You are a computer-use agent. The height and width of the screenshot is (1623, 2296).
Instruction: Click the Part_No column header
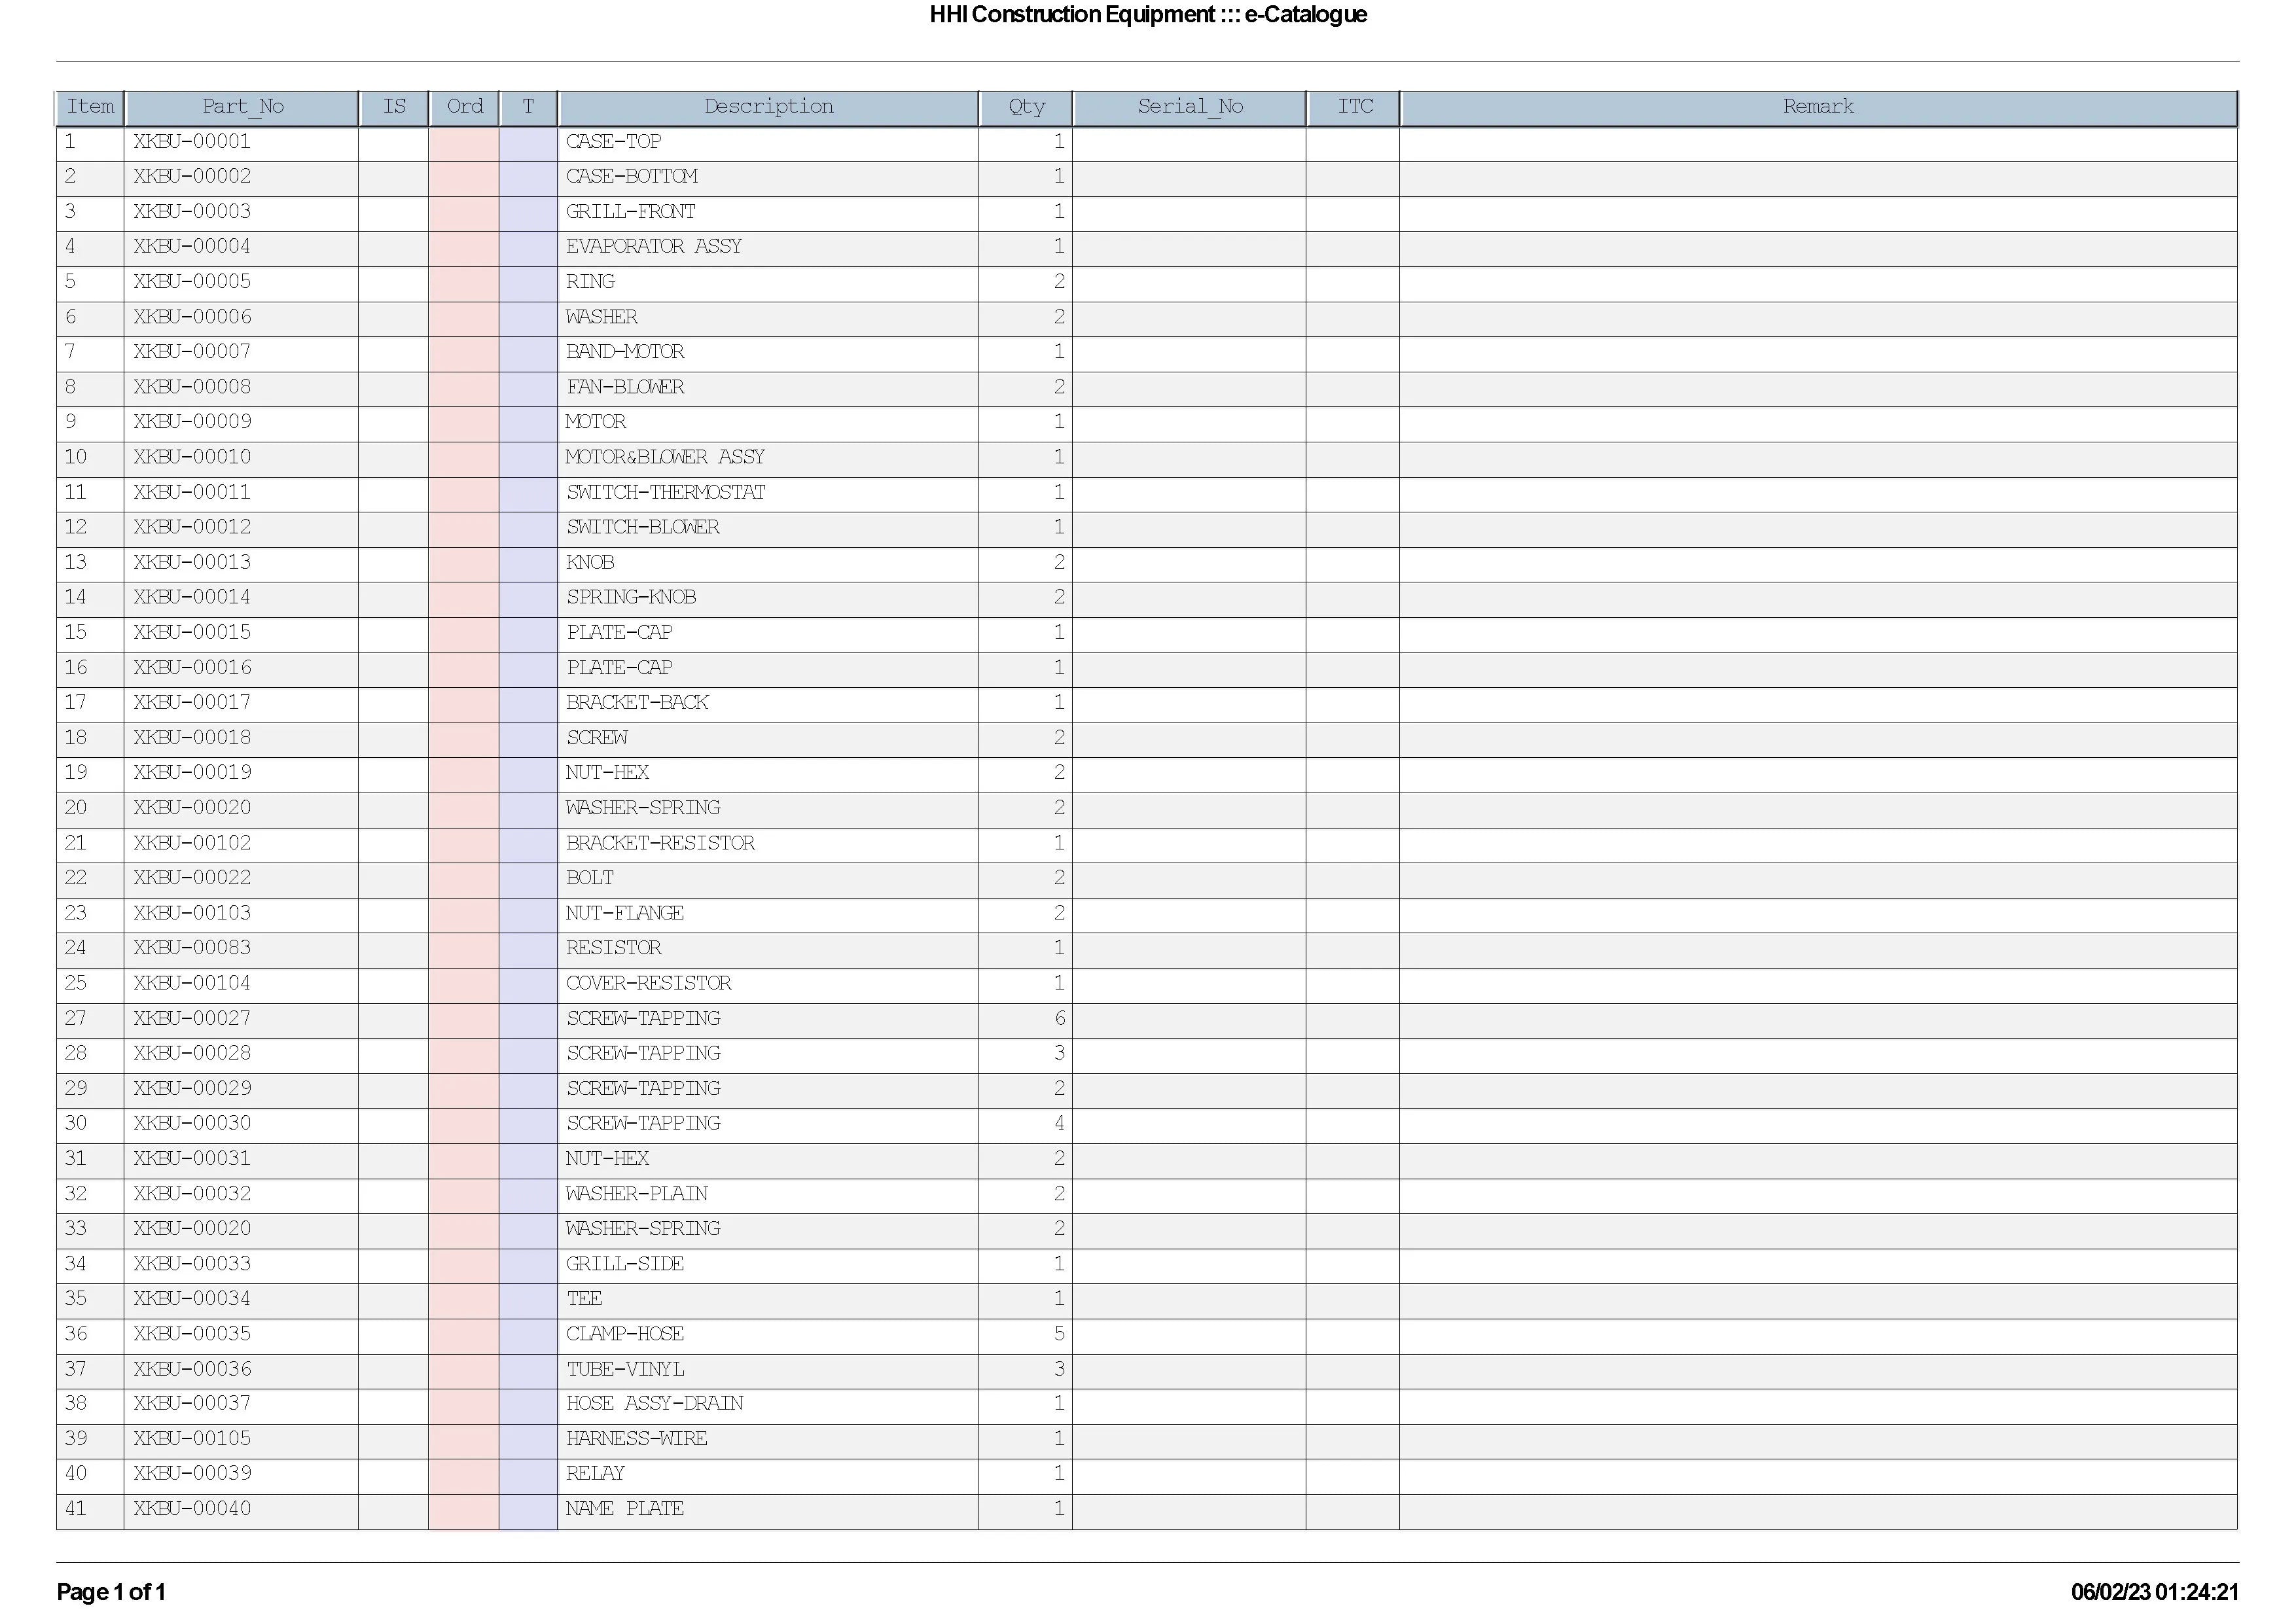pyautogui.click(x=242, y=107)
